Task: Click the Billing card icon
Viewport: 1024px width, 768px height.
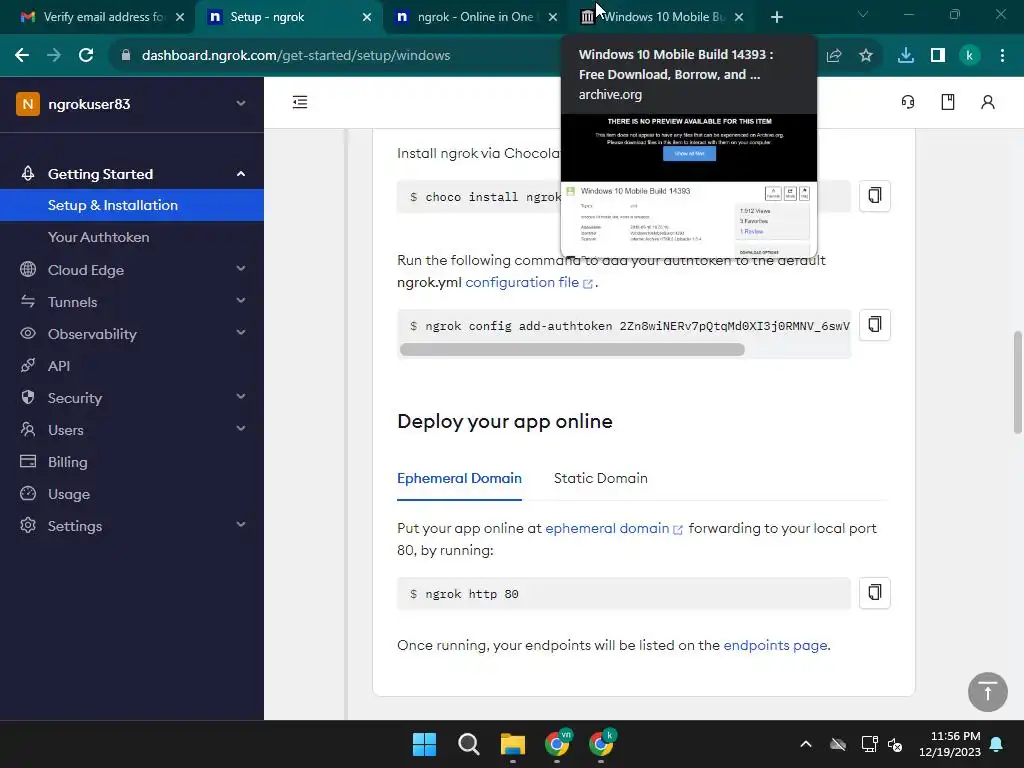Action: click(x=28, y=461)
